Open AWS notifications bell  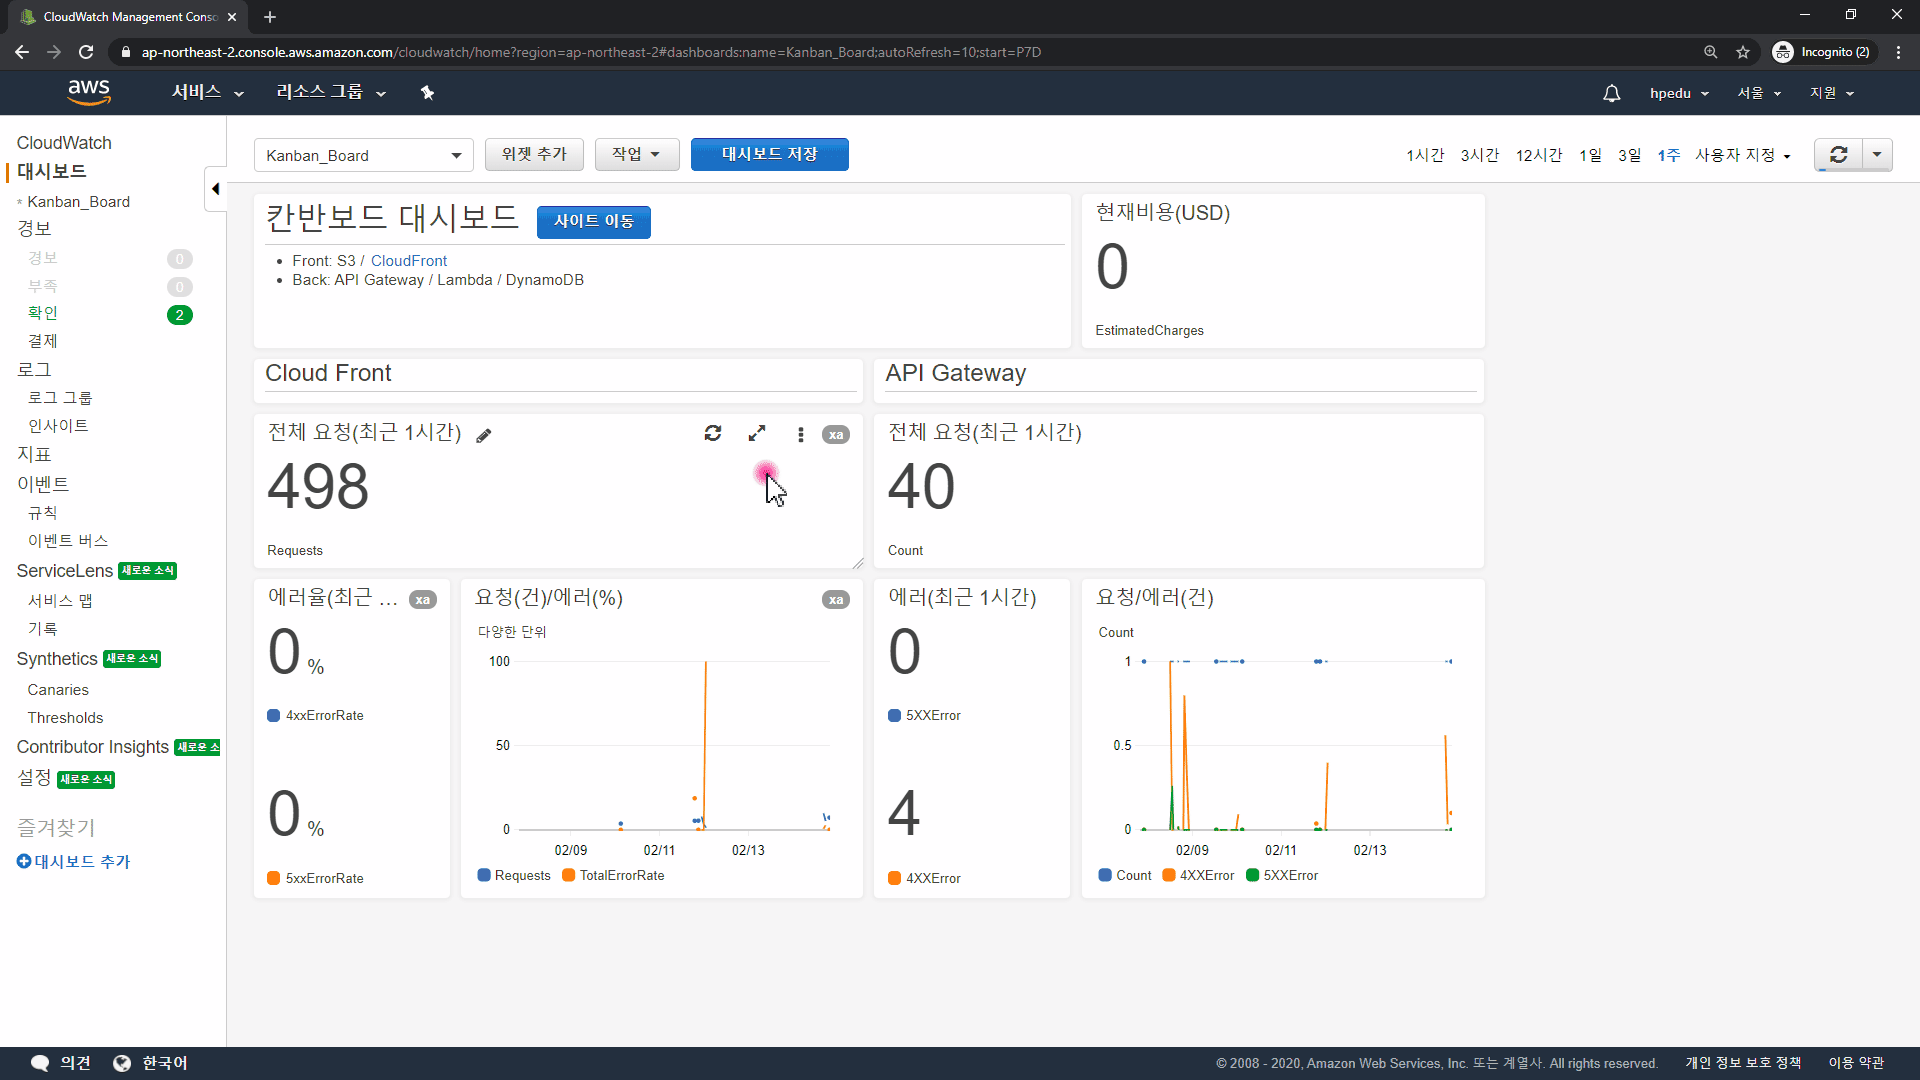click(x=1611, y=93)
